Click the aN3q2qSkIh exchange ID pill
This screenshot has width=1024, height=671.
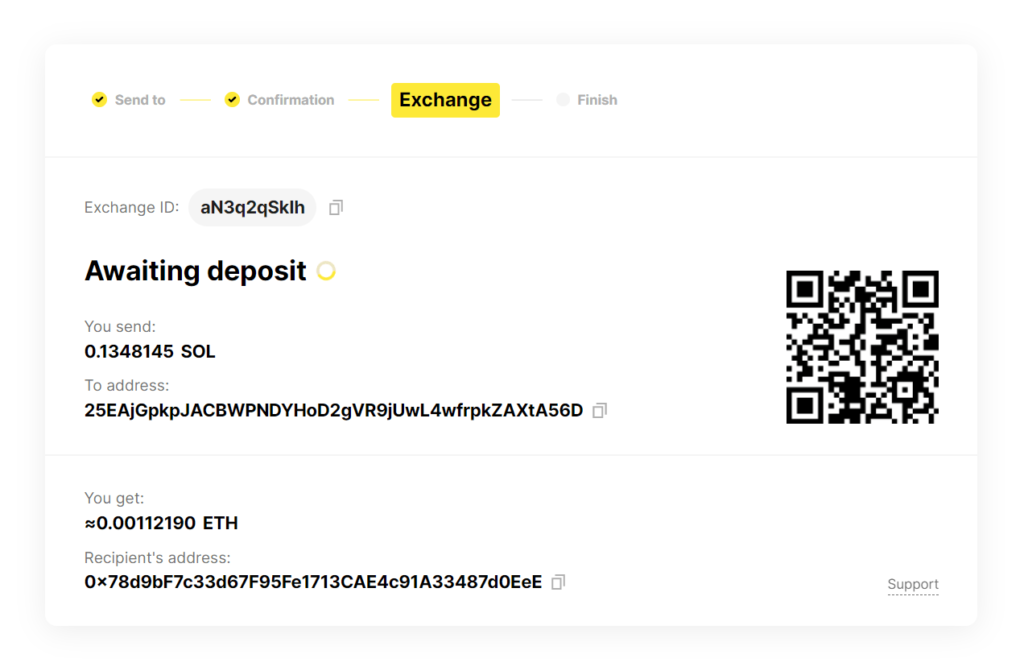[x=252, y=208]
